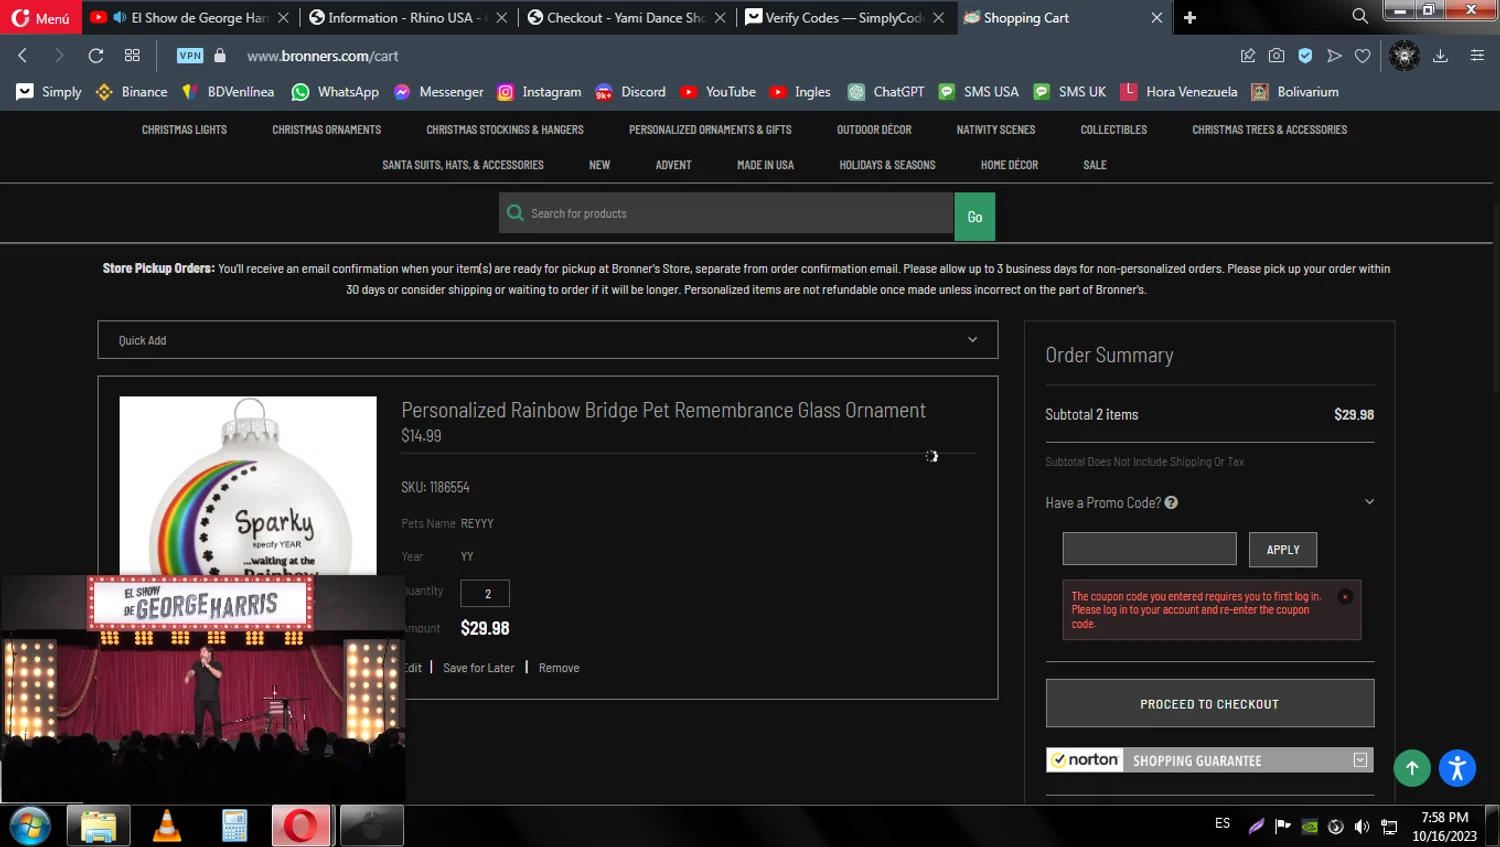Click the green Go search button

coord(975,217)
